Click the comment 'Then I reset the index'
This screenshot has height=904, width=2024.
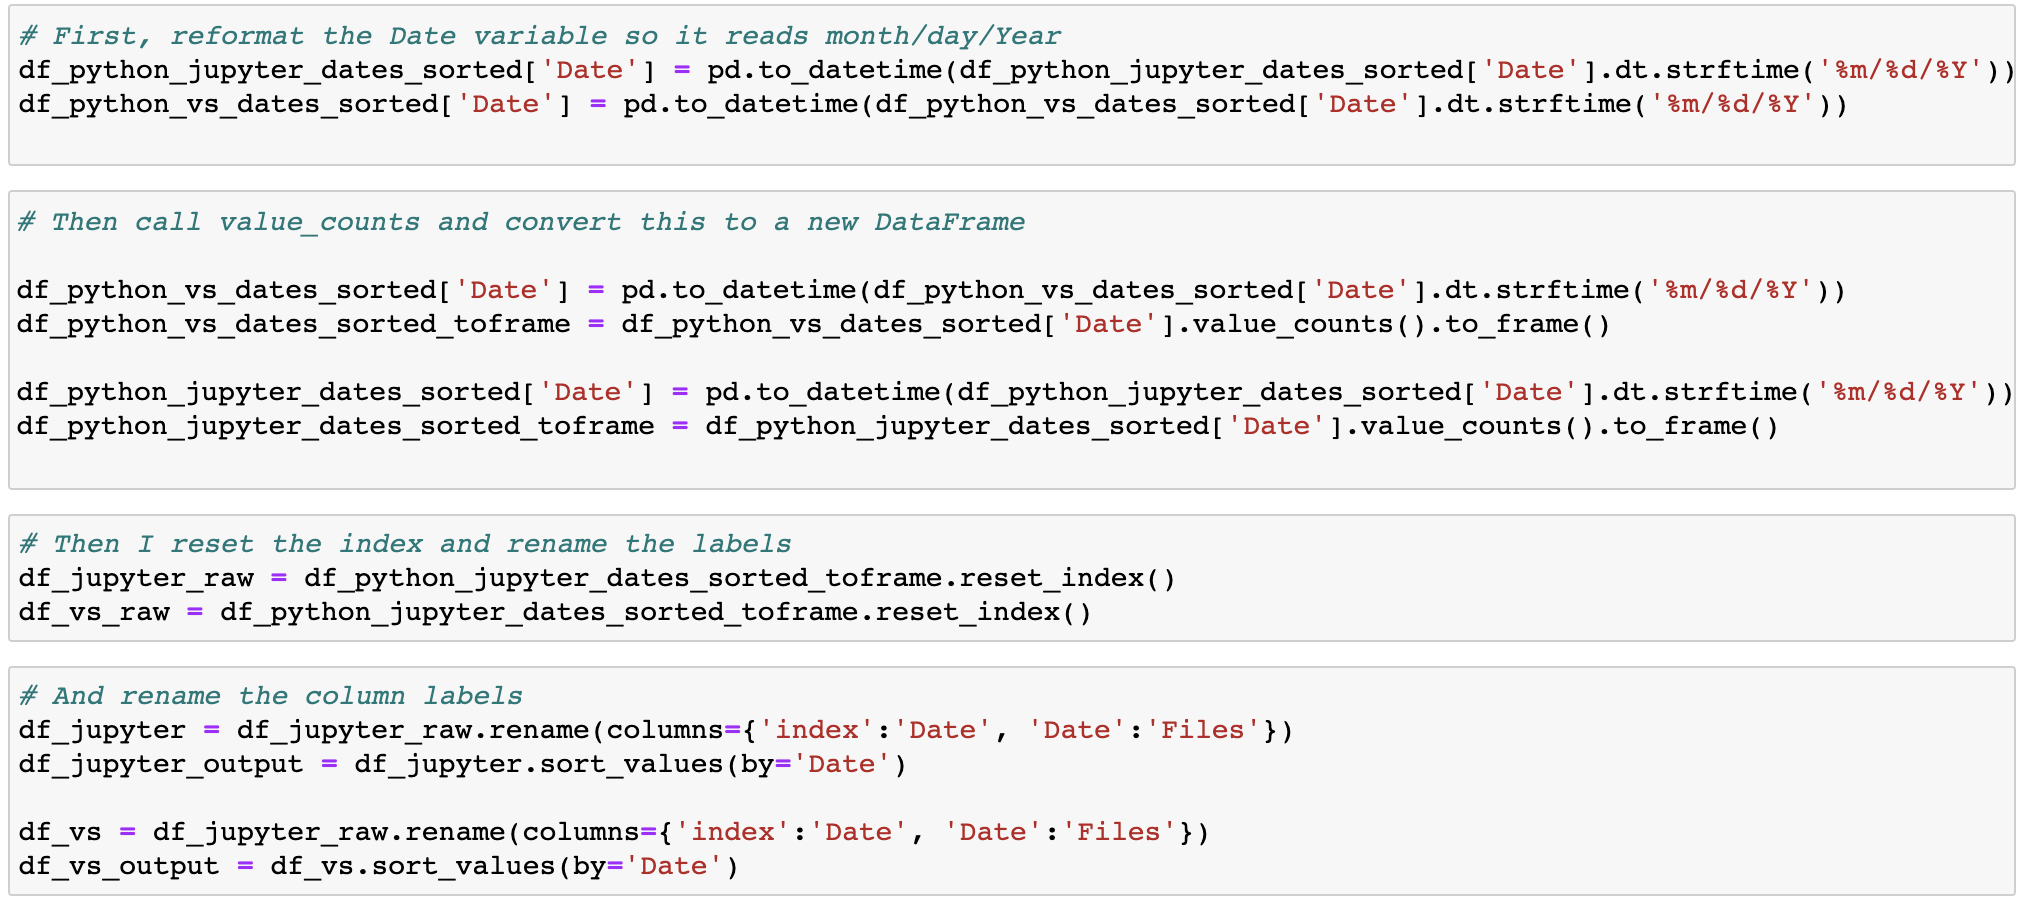coord(405,544)
